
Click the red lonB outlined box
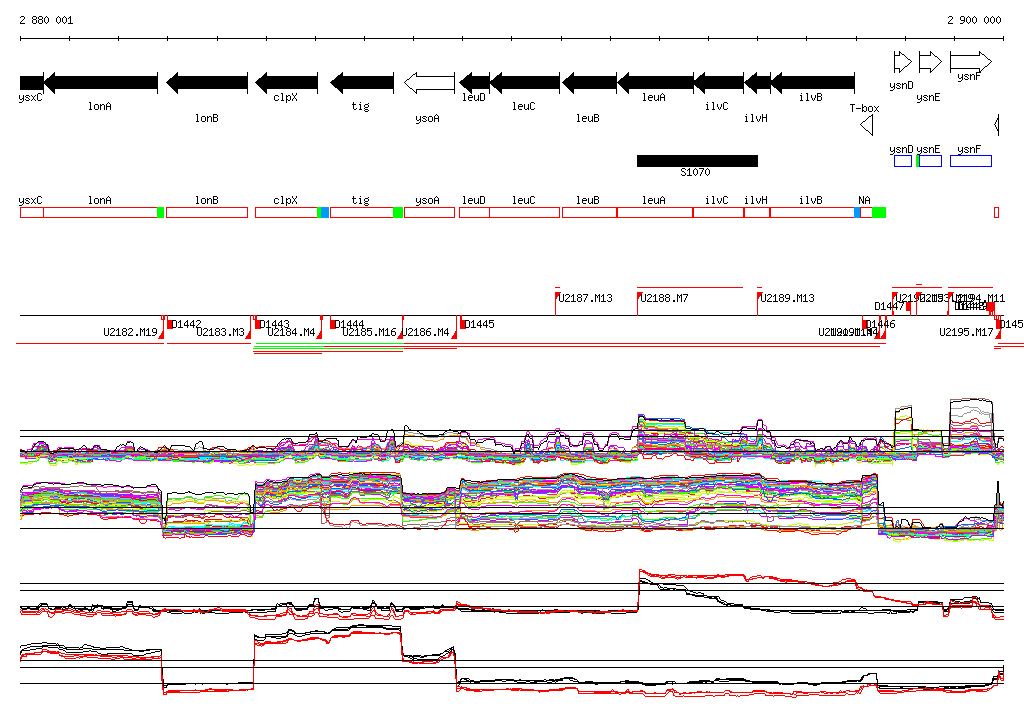pyautogui.click(x=207, y=212)
